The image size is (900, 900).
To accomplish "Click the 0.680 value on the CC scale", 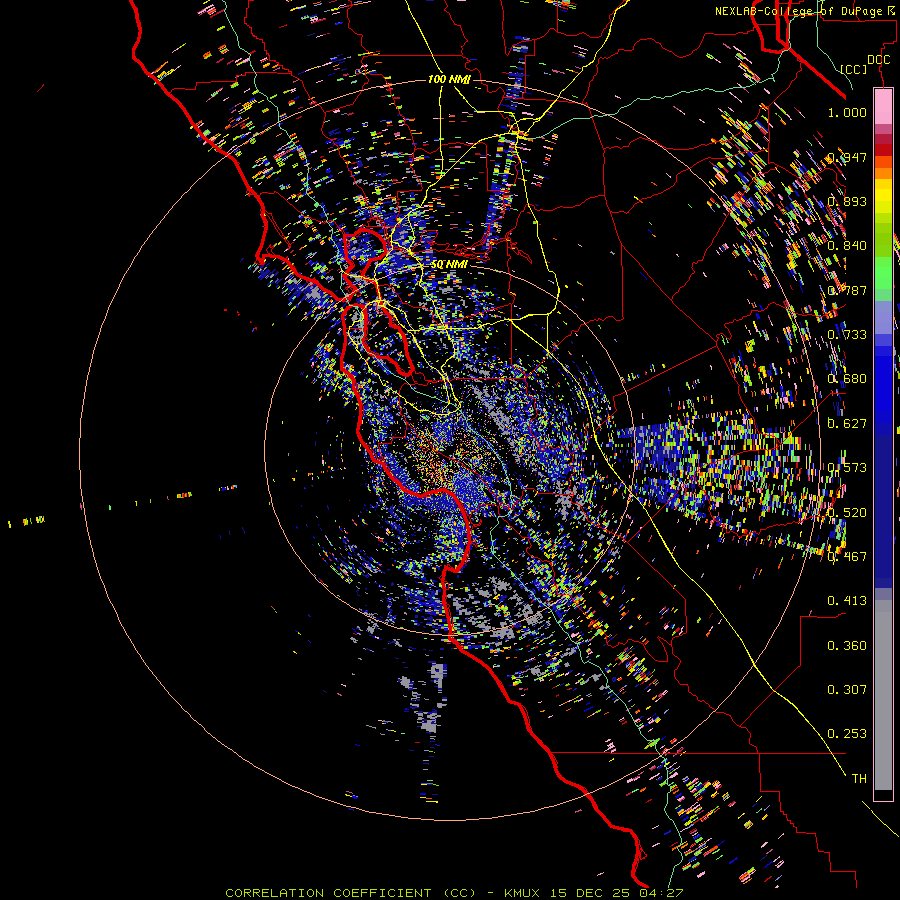I will (x=847, y=378).
